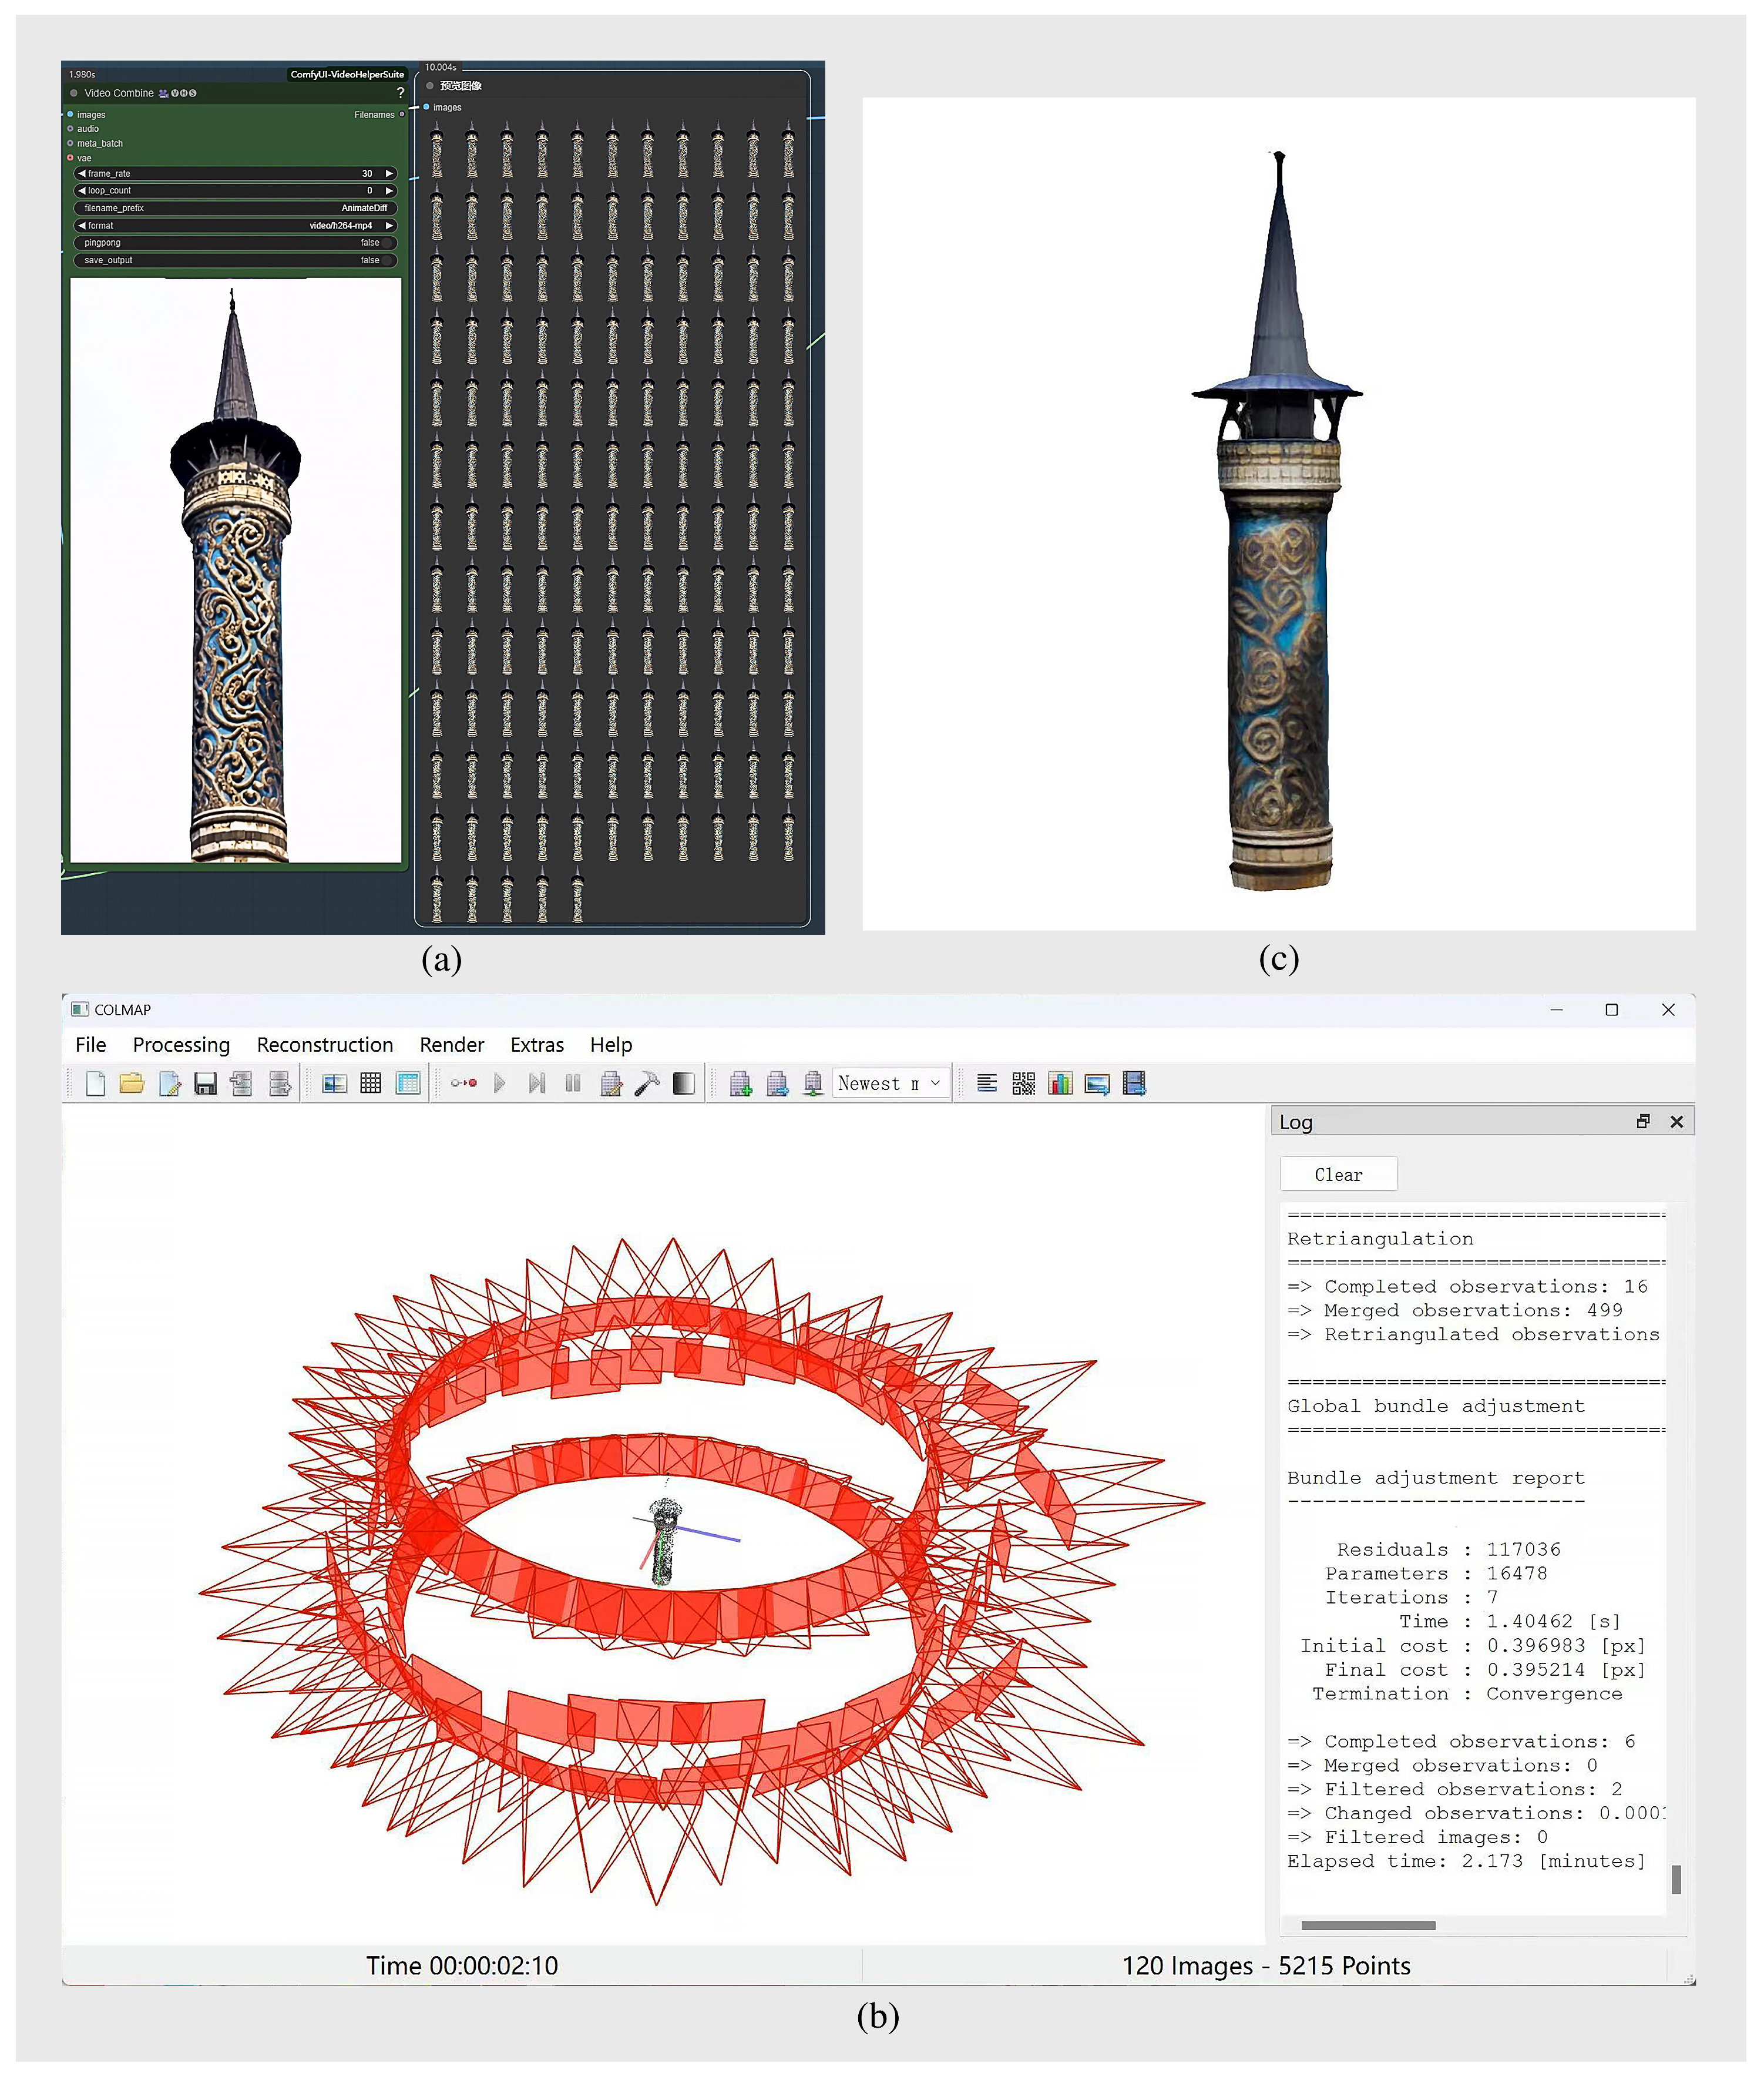The image size is (1764, 2080).
Task: Click the New project icon in COLMAP
Action: click(x=96, y=1083)
